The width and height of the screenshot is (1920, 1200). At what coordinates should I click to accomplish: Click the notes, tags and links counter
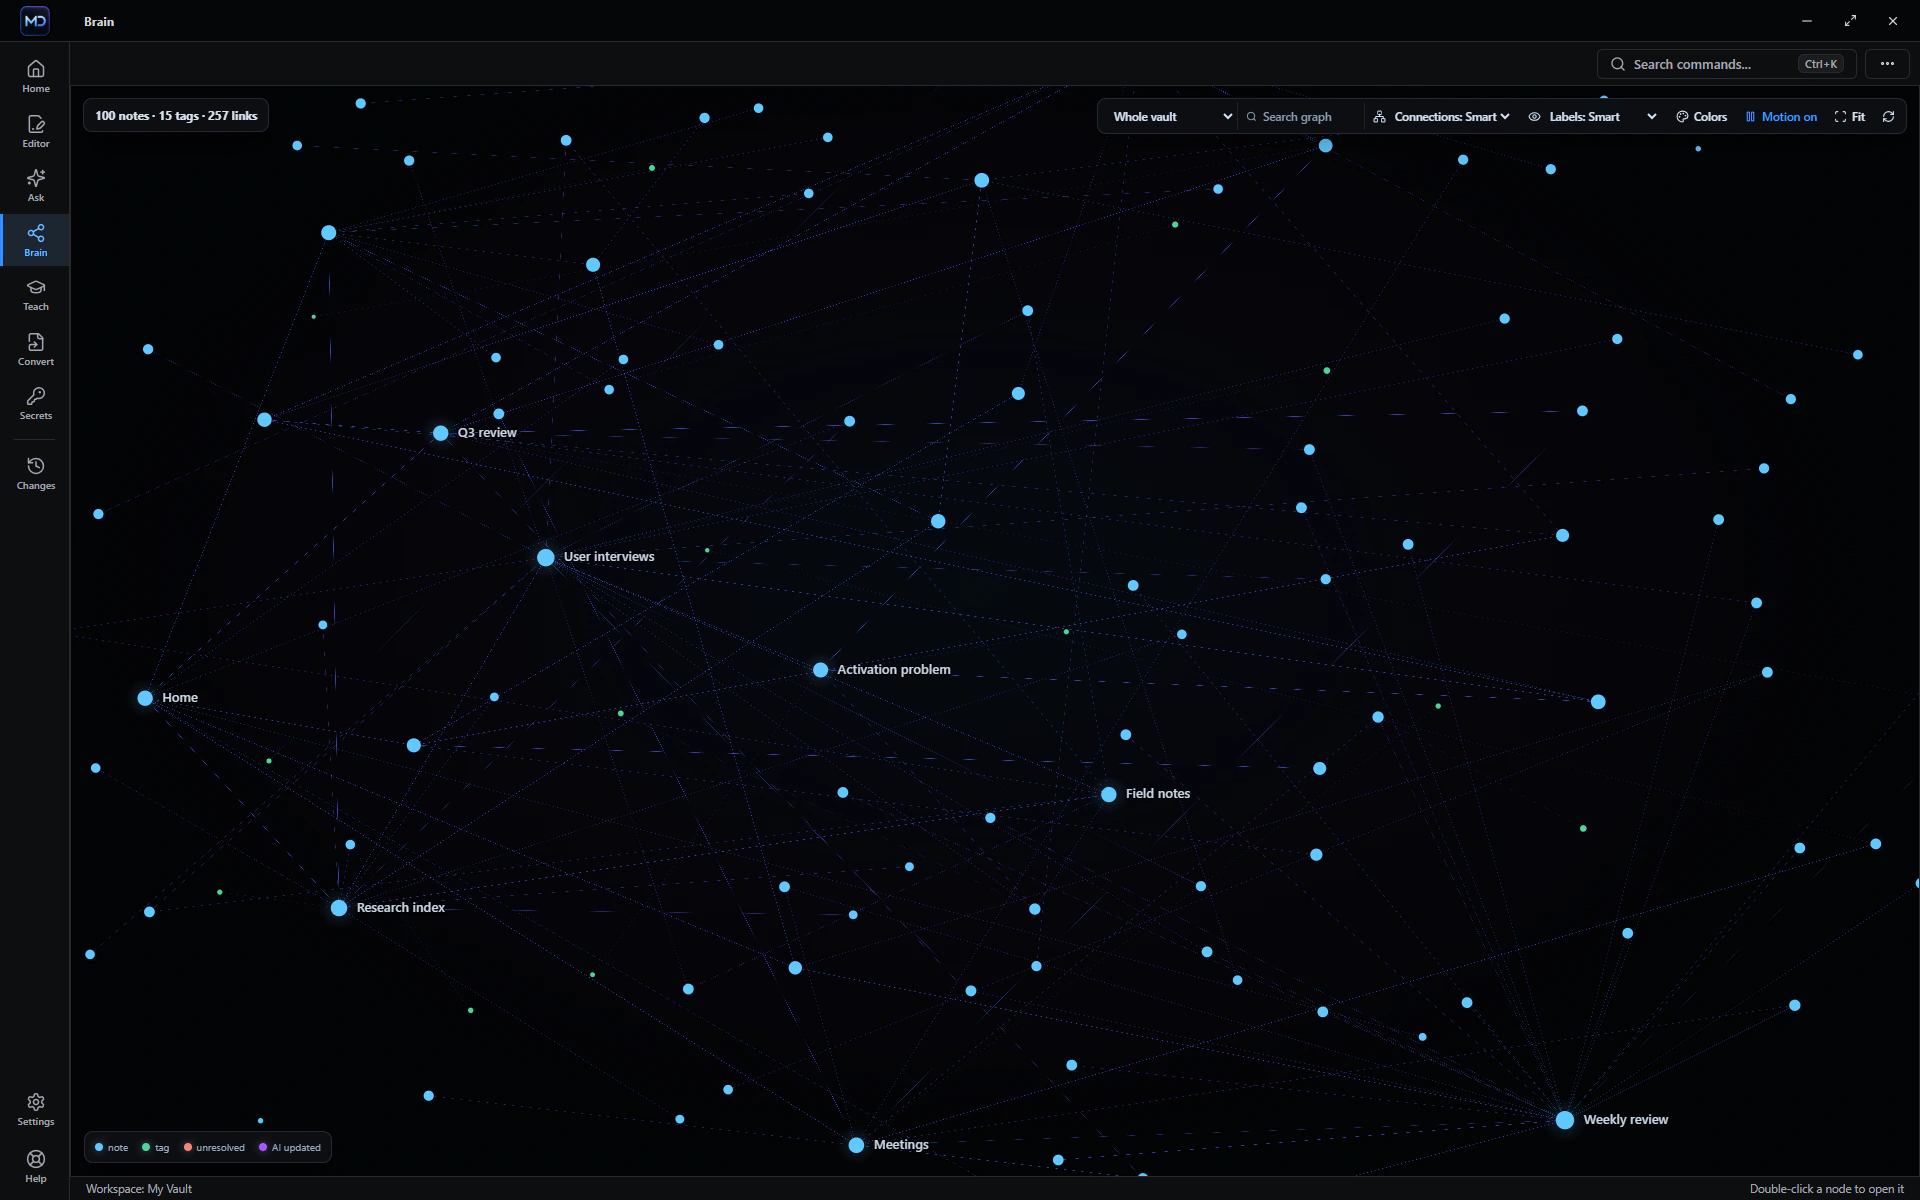[x=176, y=116]
